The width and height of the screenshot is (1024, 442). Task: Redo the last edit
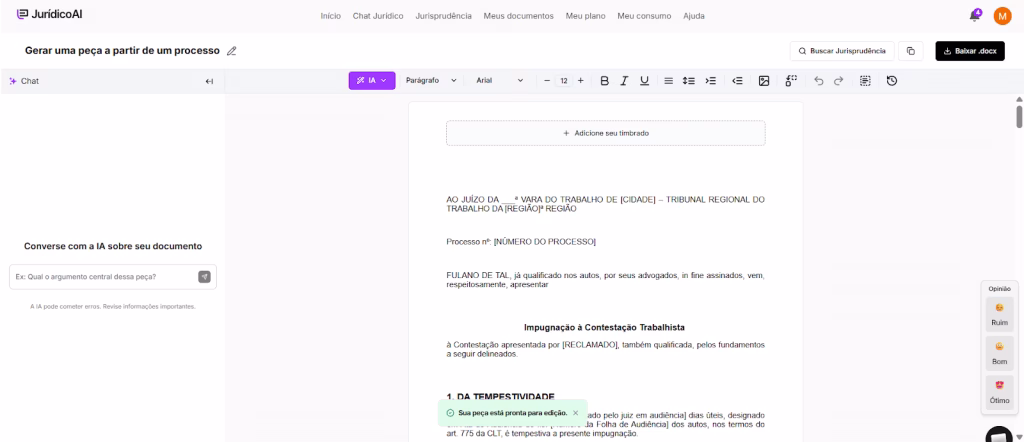[x=839, y=81]
